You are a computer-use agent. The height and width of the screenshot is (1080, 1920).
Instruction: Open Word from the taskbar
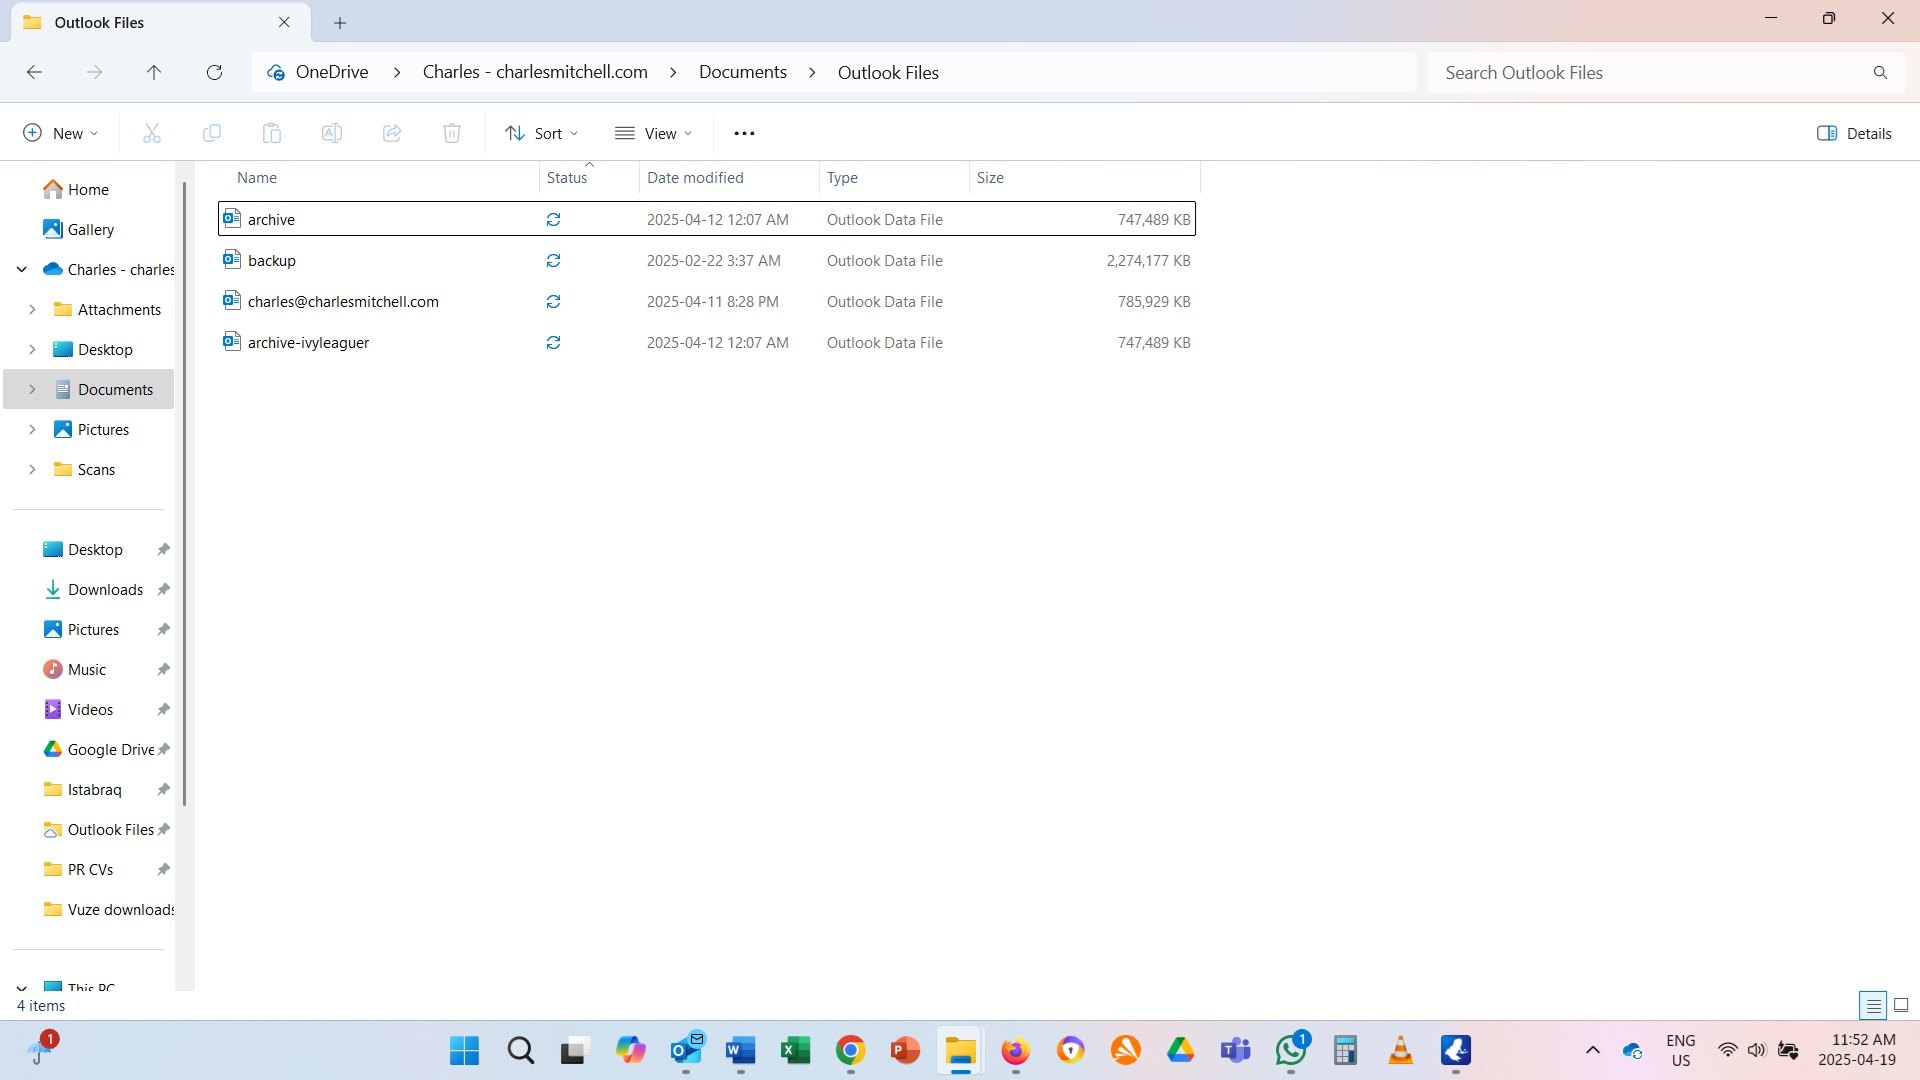coord(740,1050)
